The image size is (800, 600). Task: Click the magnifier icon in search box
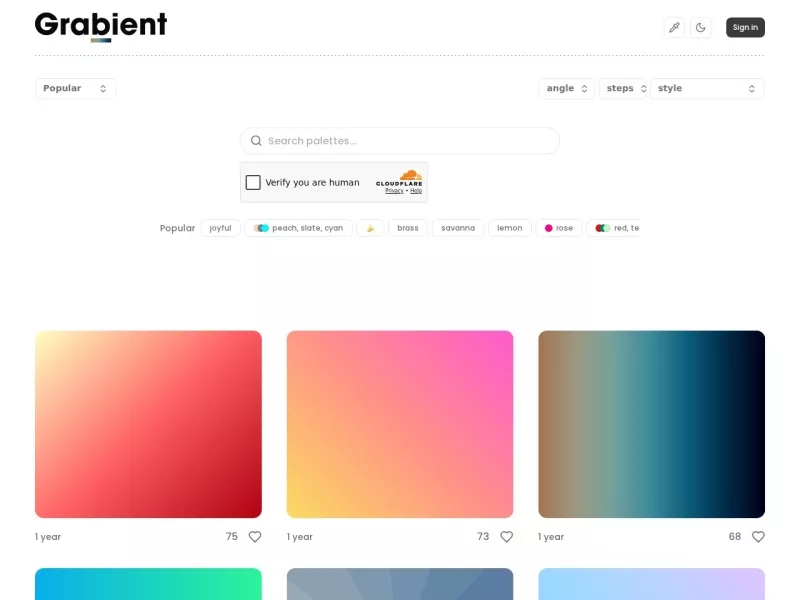click(256, 141)
